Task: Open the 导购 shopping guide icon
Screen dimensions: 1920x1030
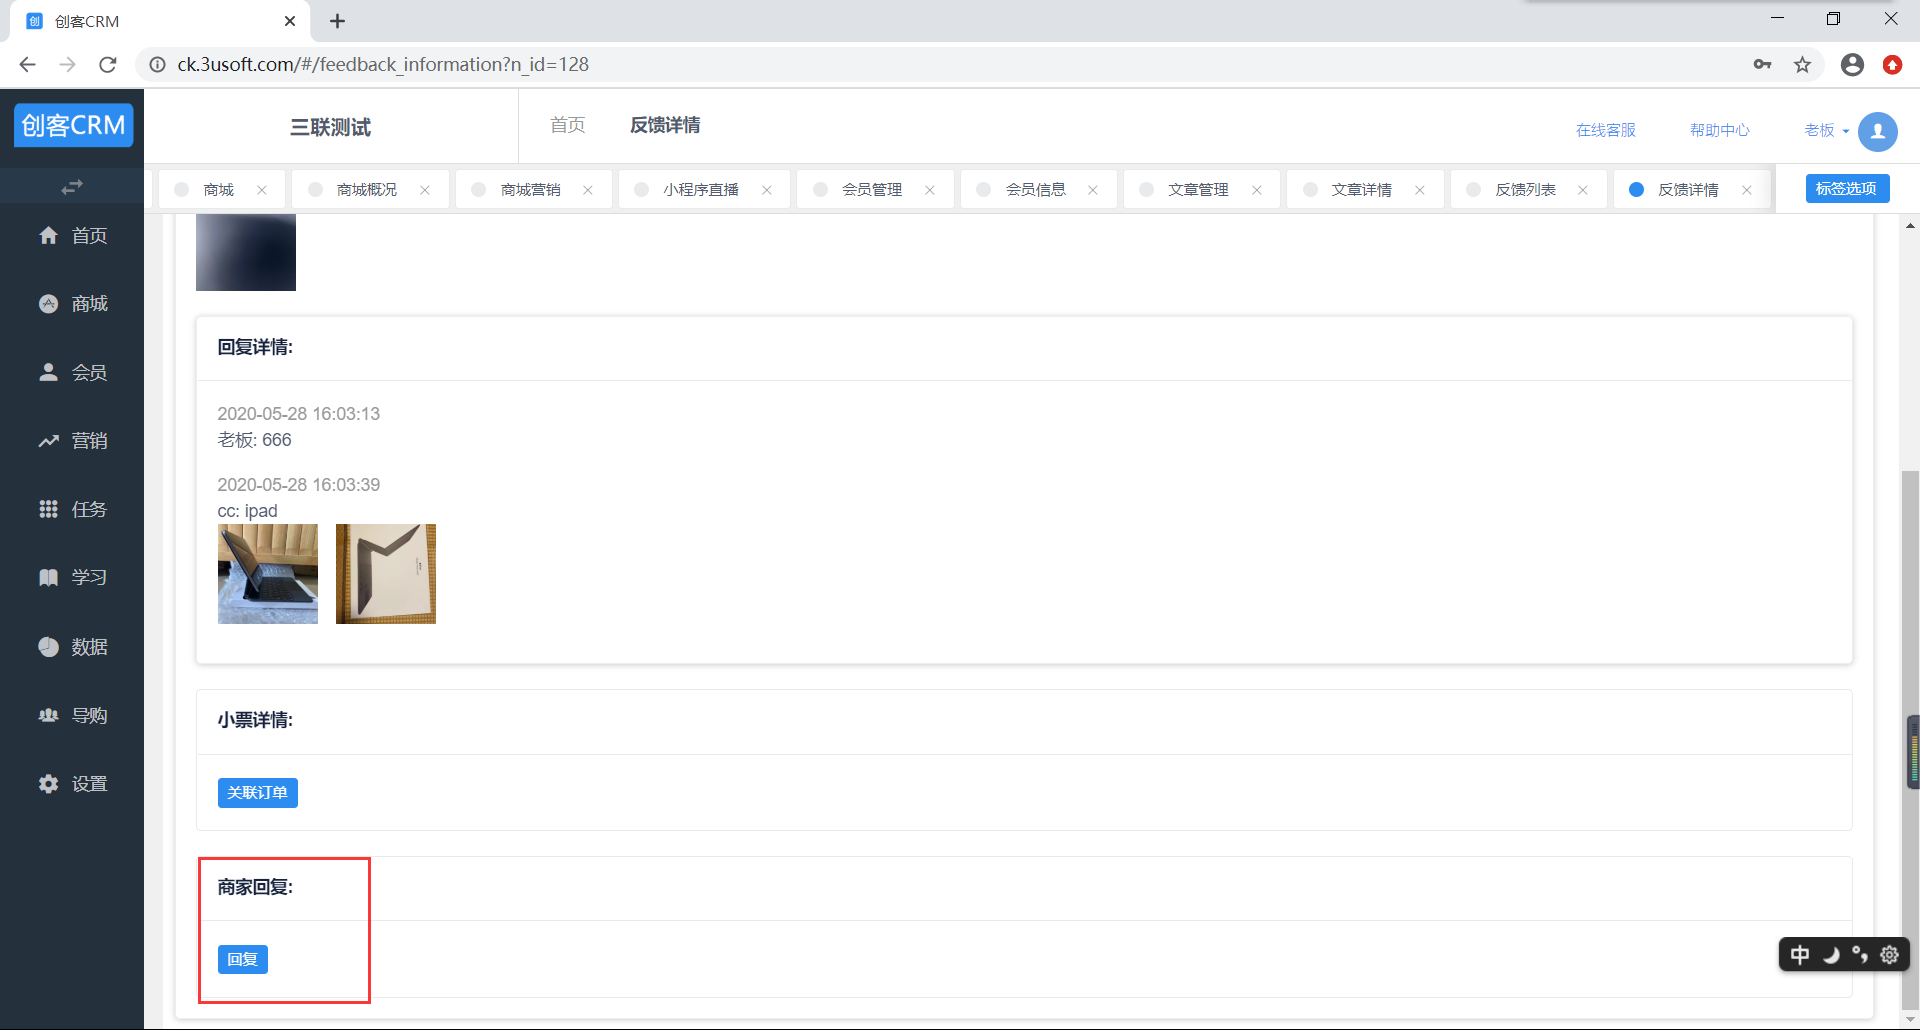Action: coord(48,715)
